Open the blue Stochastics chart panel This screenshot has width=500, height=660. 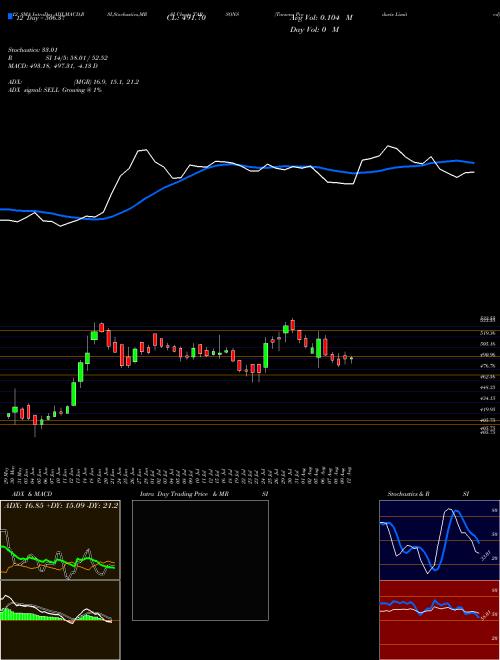coord(439,540)
